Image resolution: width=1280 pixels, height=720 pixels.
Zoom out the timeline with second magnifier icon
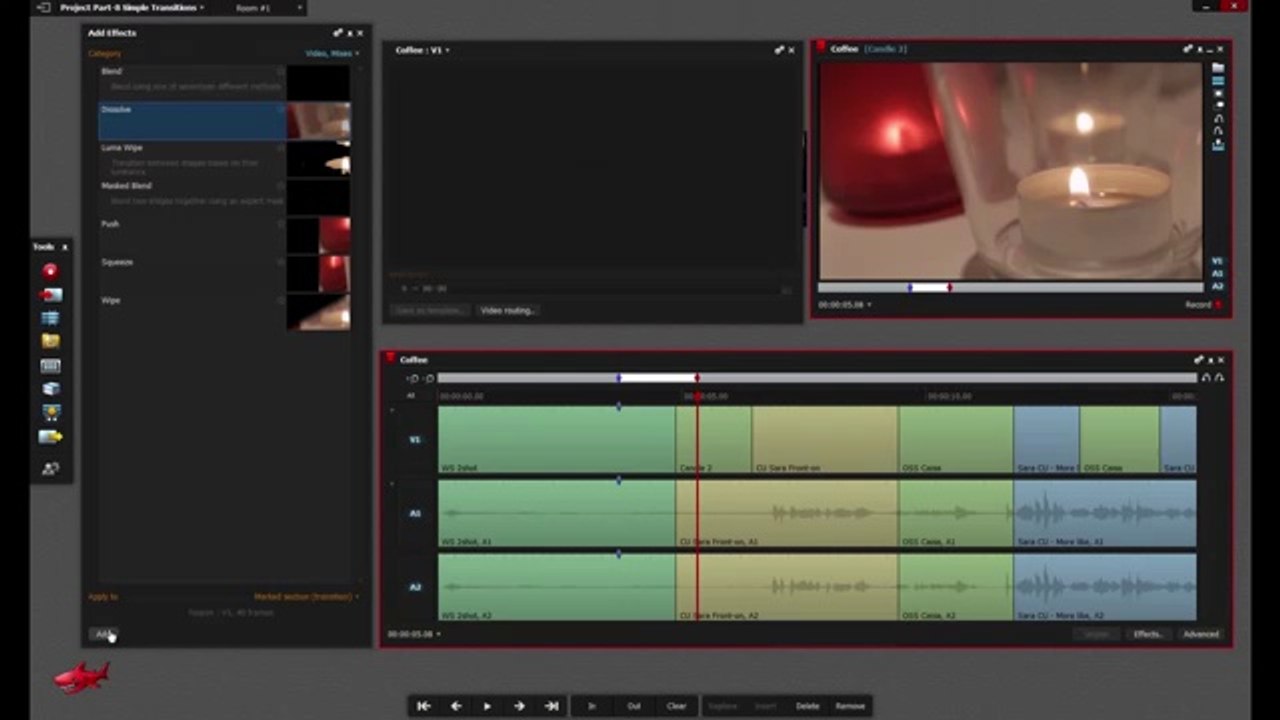[430, 378]
